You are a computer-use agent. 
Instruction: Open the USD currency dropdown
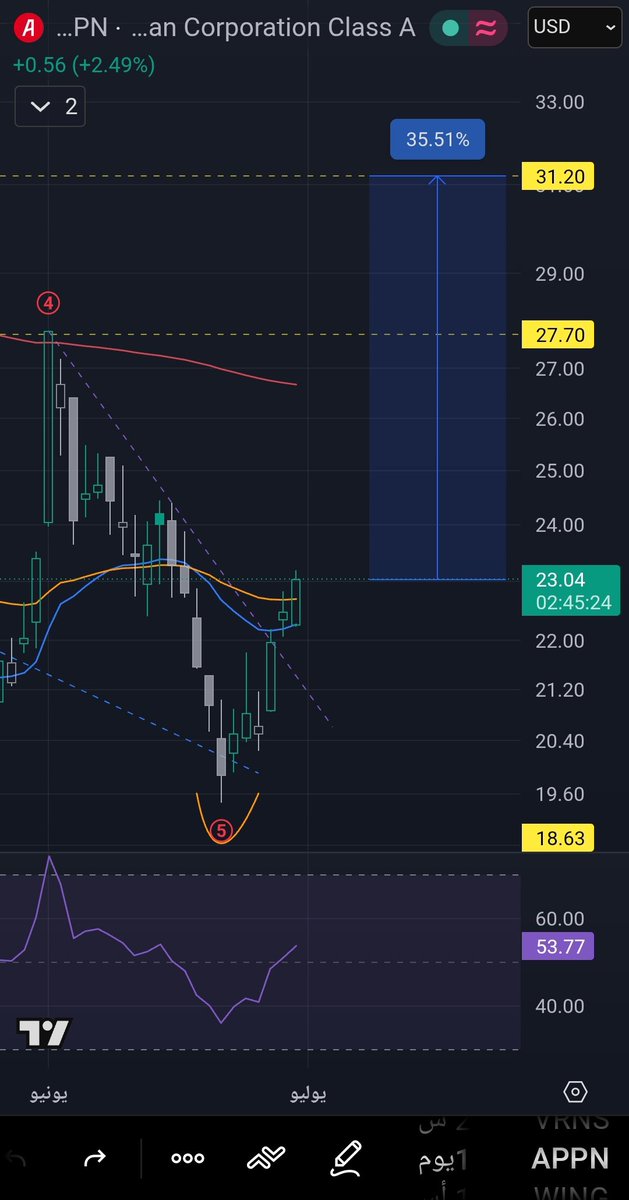pyautogui.click(x=573, y=28)
